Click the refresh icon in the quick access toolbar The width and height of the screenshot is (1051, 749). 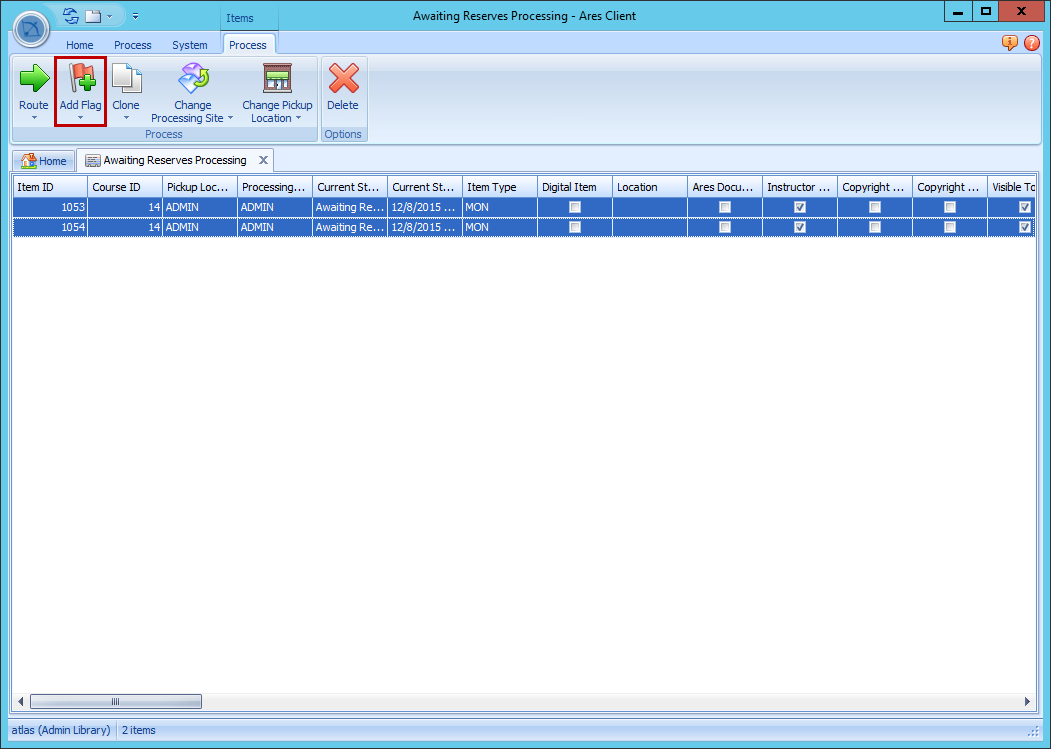pos(68,15)
